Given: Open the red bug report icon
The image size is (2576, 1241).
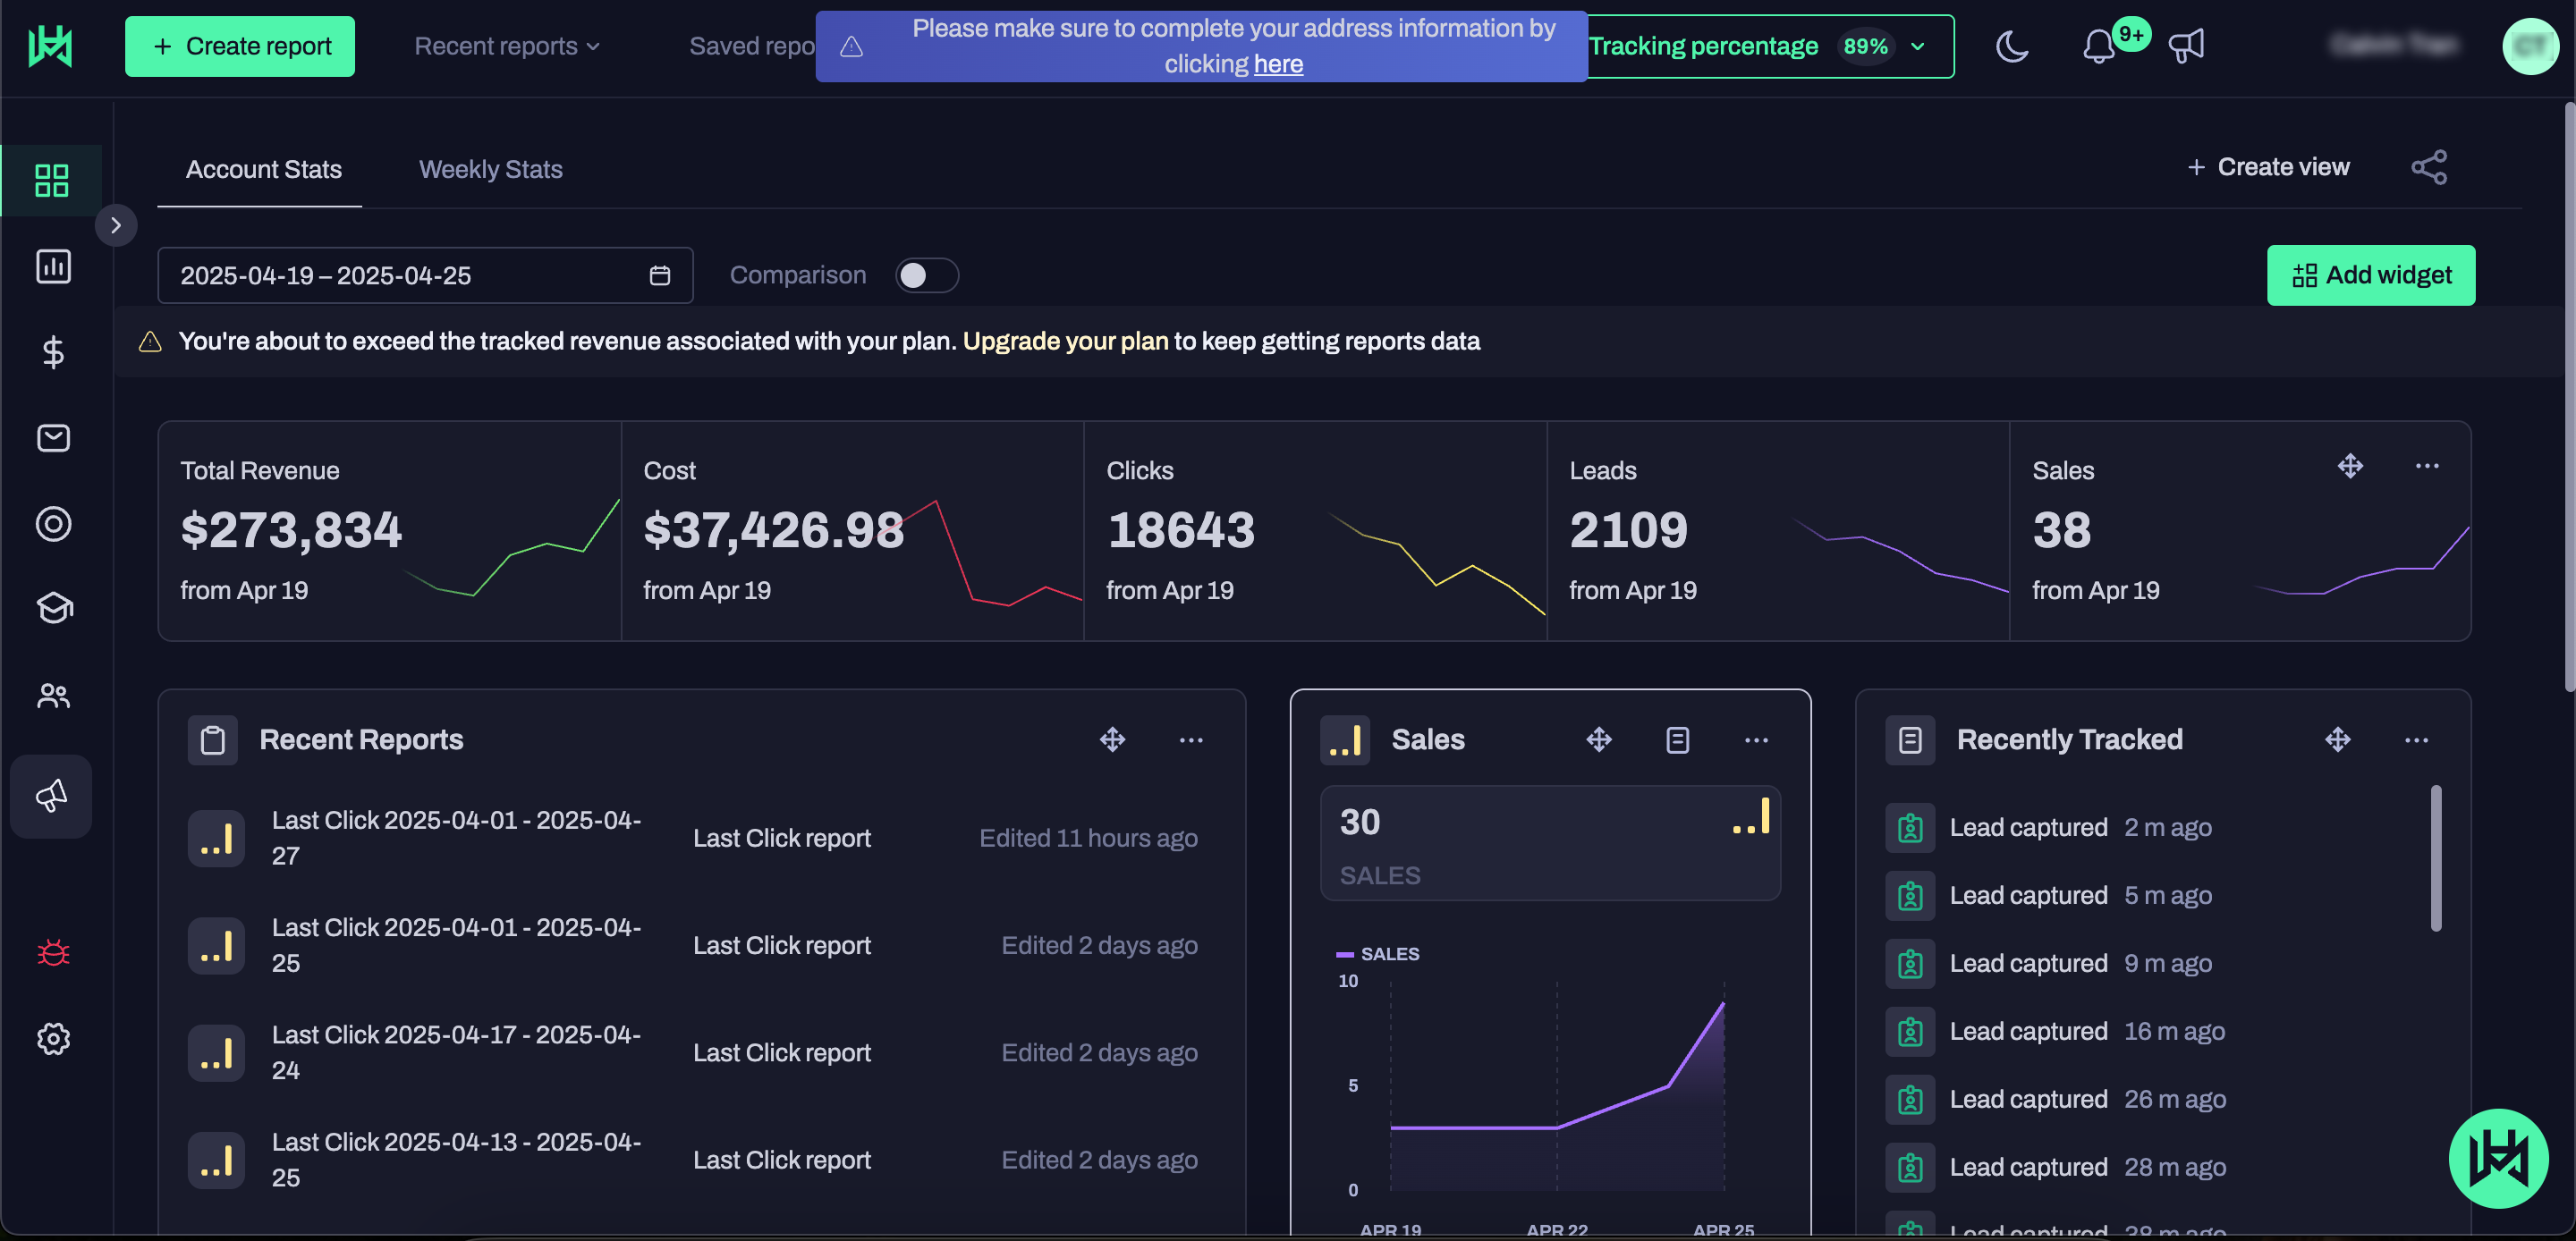Looking at the screenshot, I should [x=53, y=952].
